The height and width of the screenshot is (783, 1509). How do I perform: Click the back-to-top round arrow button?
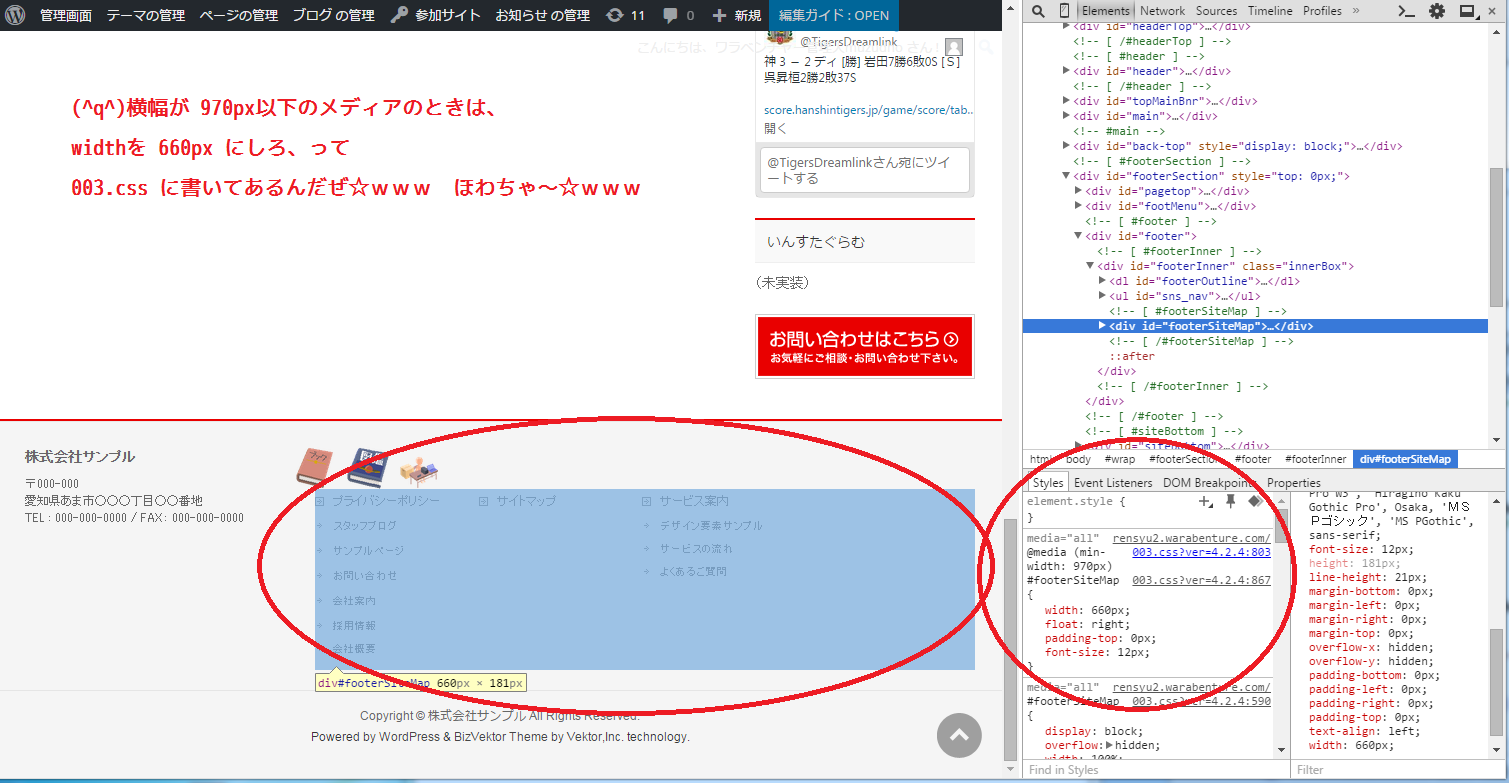point(959,735)
